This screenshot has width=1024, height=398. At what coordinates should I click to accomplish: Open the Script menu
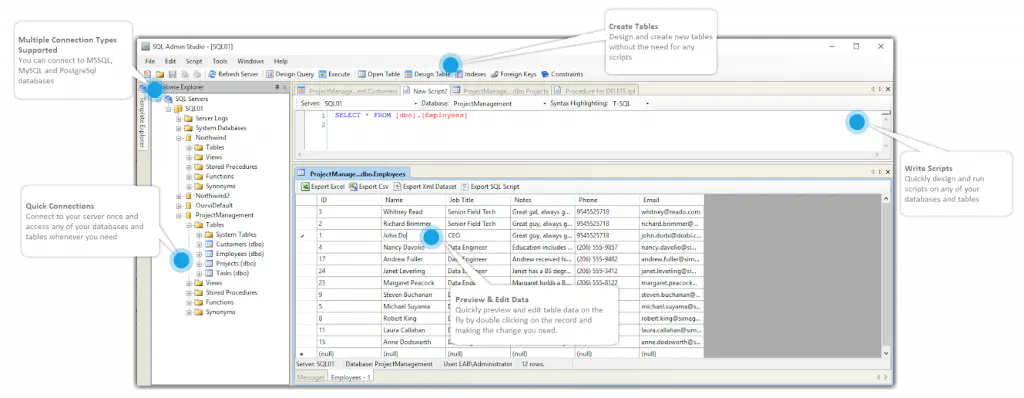click(x=194, y=61)
